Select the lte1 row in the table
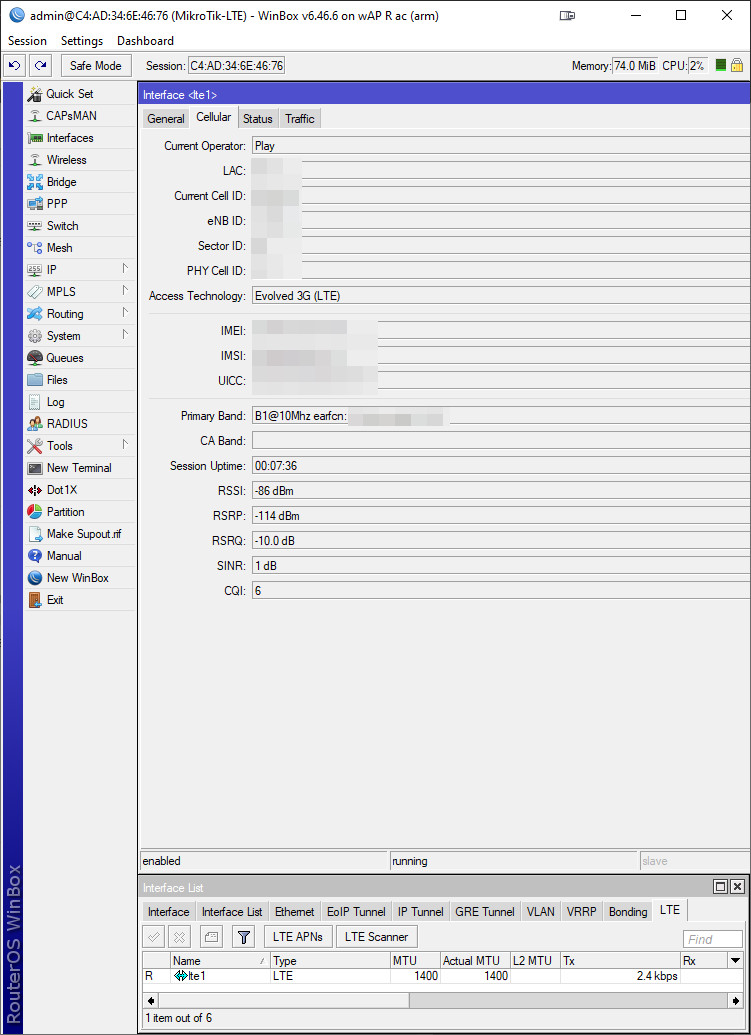This screenshot has height=1035, width=751. click(443, 976)
